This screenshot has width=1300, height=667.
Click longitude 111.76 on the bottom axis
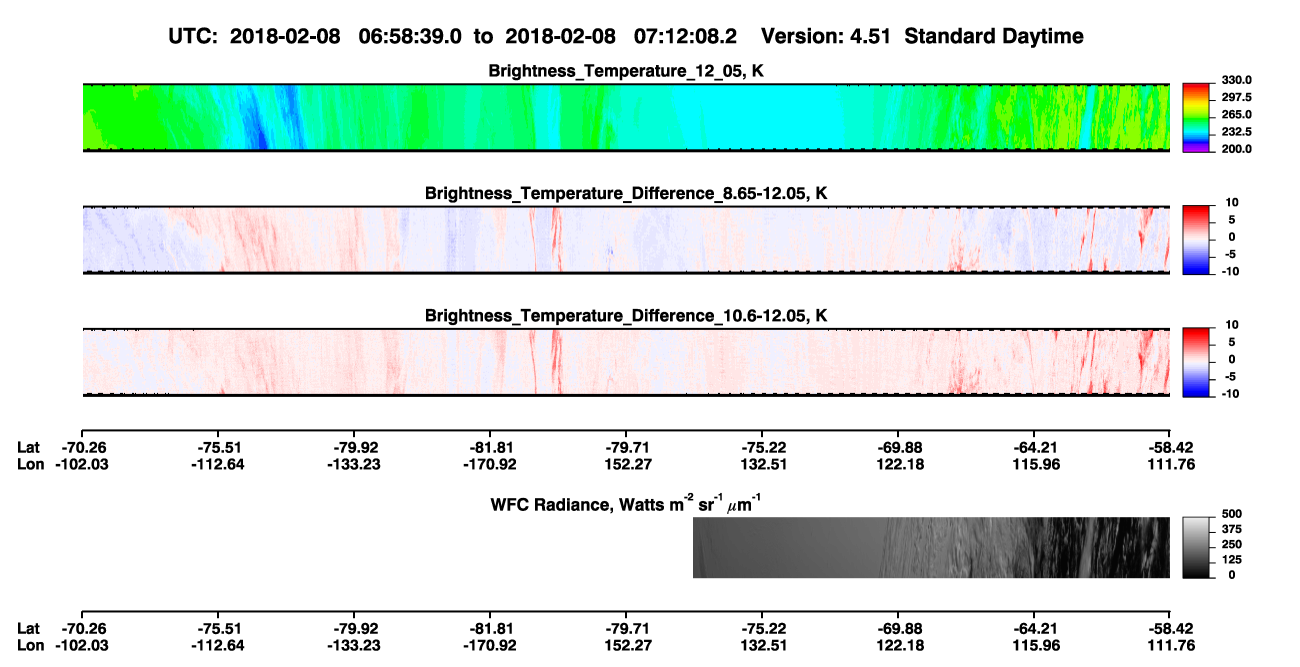[x=1169, y=644]
